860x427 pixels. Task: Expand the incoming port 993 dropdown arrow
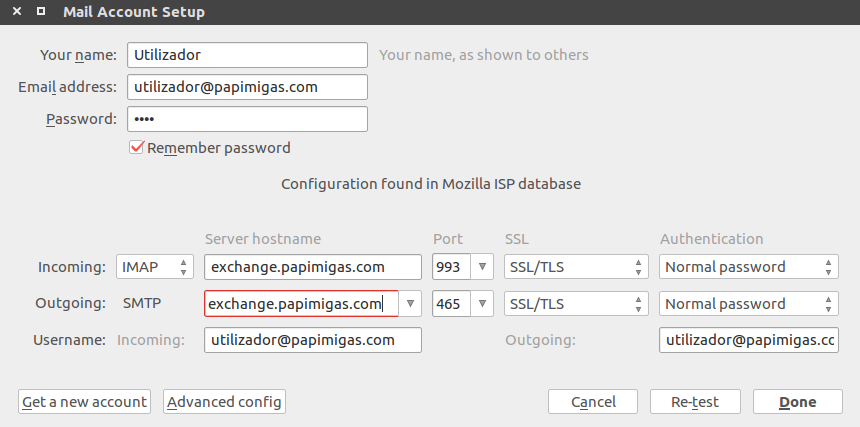point(483,267)
